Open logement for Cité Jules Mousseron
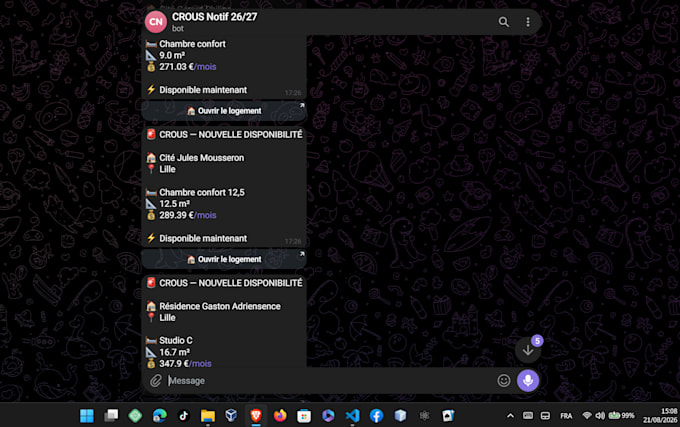This screenshot has width=680, height=427. [x=224, y=259]
